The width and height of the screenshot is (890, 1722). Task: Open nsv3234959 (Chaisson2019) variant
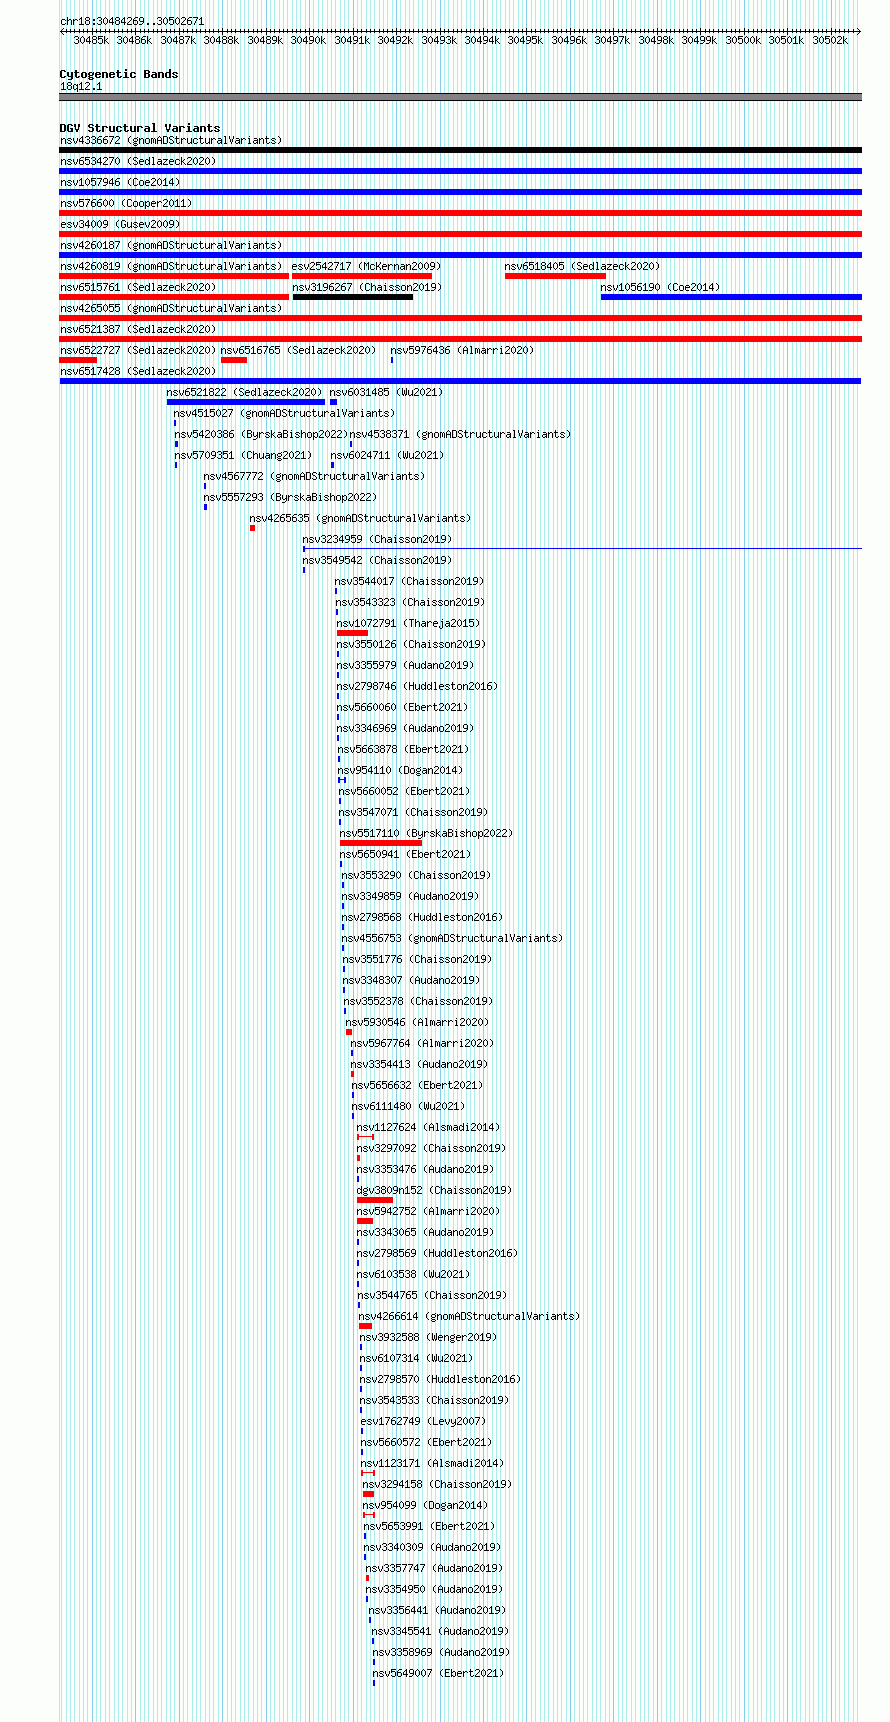378,539
